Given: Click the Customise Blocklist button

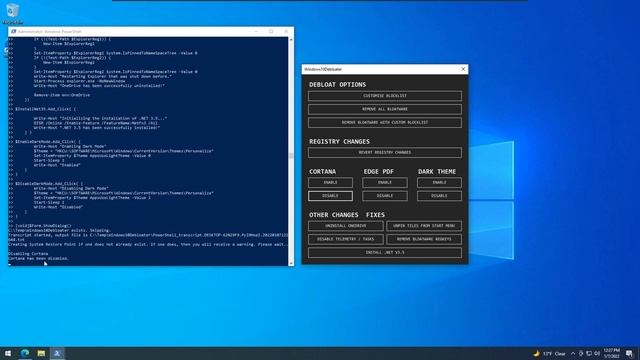Looking at the screenshot, I should (x=385, y=96).
